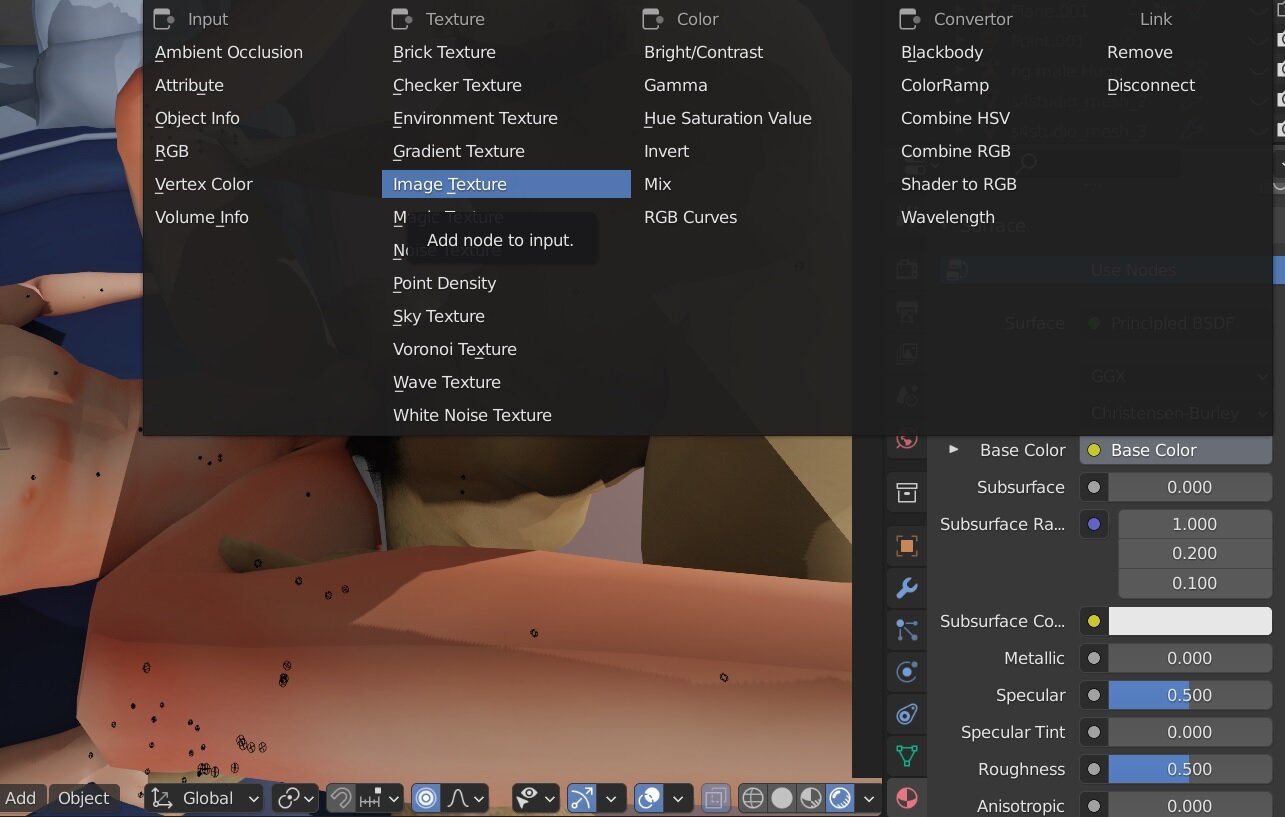Open the Object Constraints tab

click(906, 714)
